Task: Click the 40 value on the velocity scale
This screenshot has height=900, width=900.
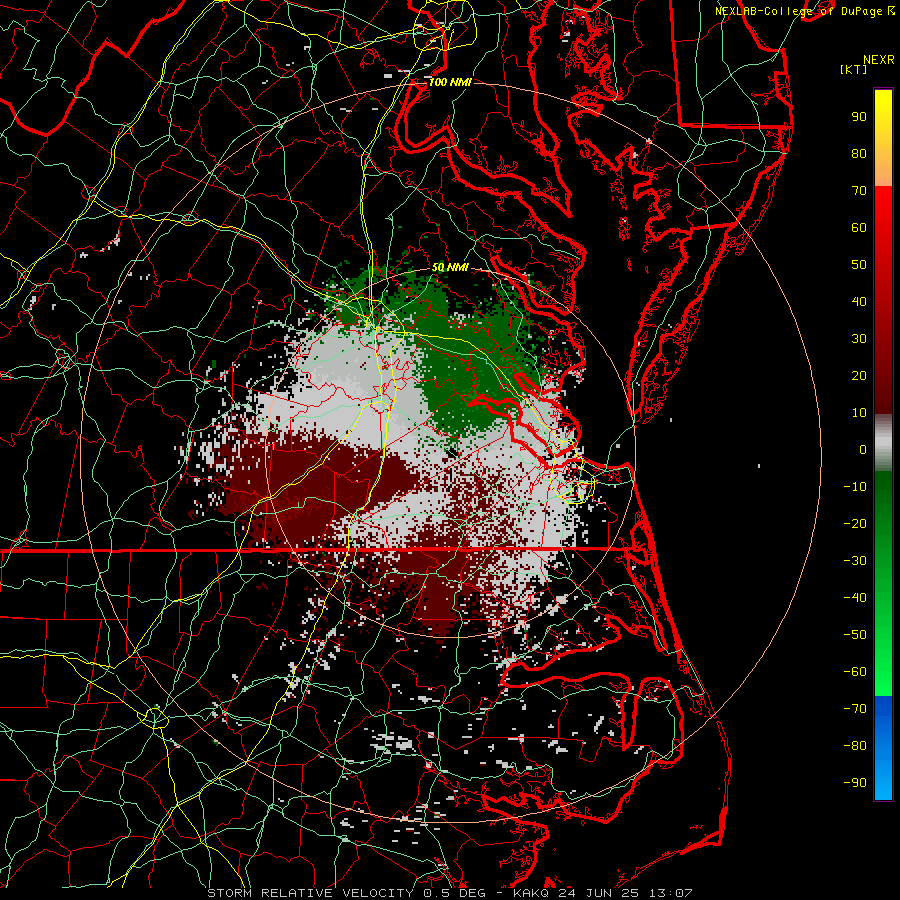Action: [859, 301]
